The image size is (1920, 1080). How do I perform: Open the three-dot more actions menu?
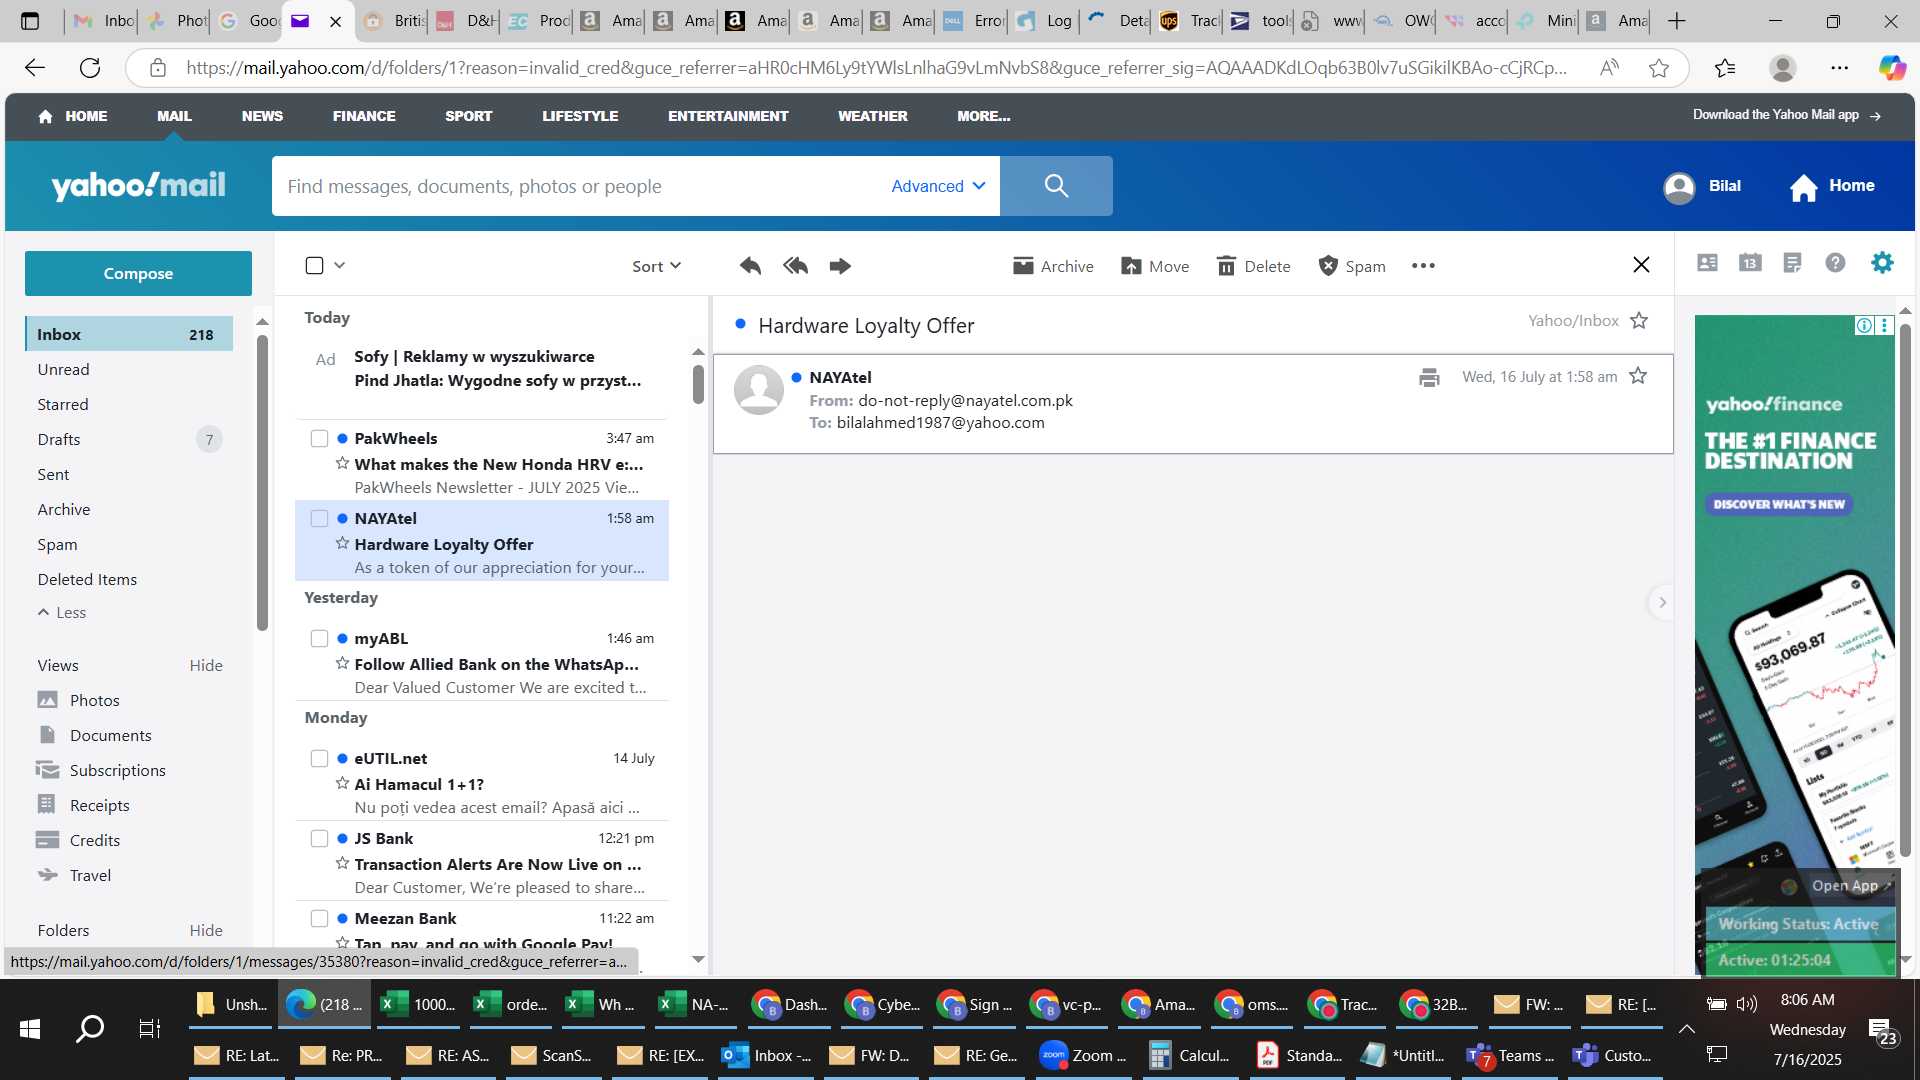click(x=1423, y=266)
